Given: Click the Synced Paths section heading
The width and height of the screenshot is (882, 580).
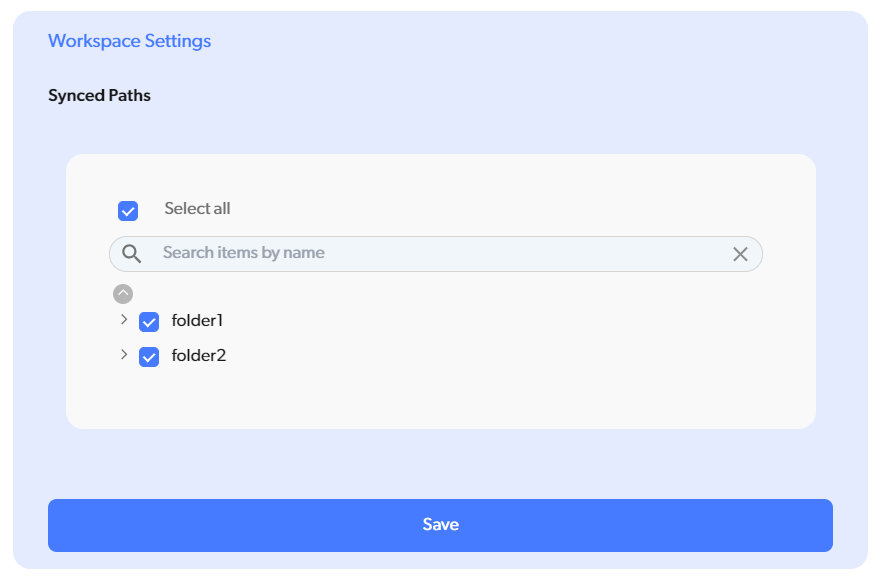Looking at the screenshot, I should pyautogui.click(x=99, y=96).
